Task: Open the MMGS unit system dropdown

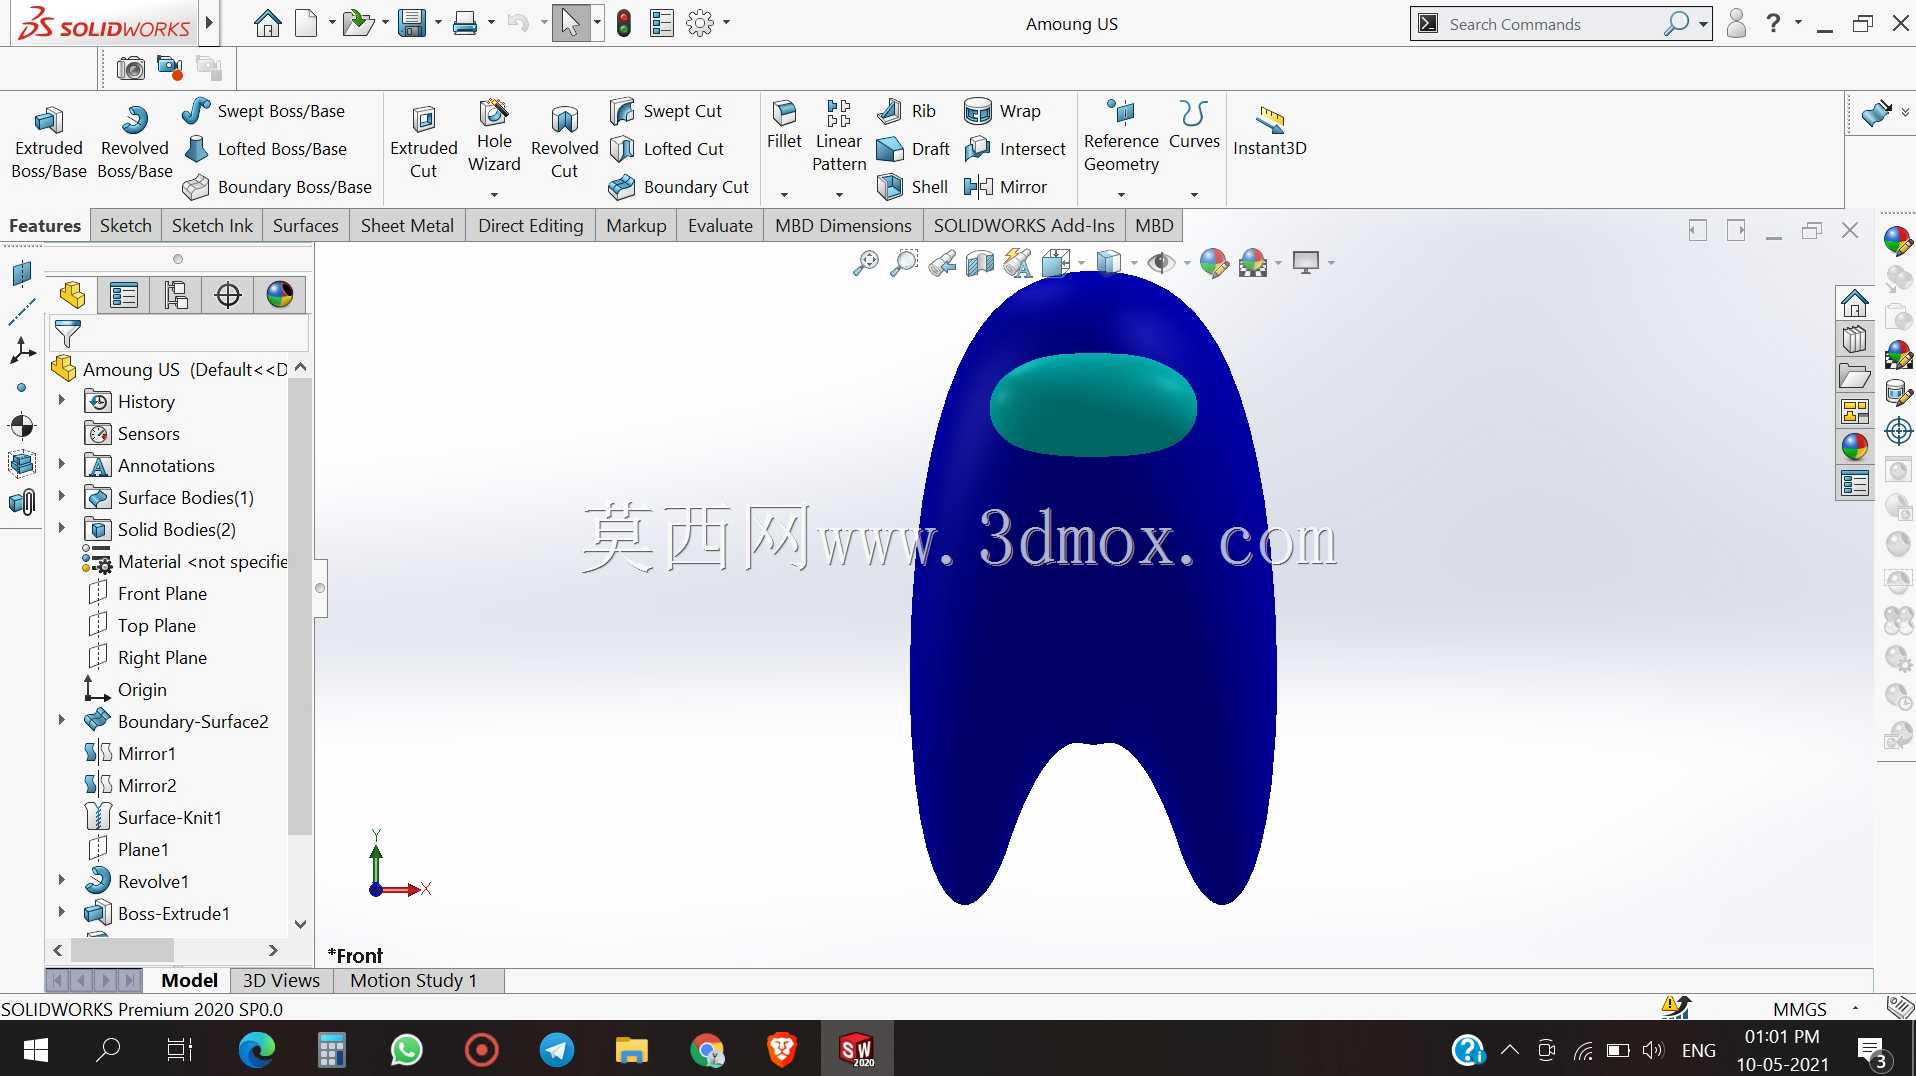Action: coord(1855,1008)
